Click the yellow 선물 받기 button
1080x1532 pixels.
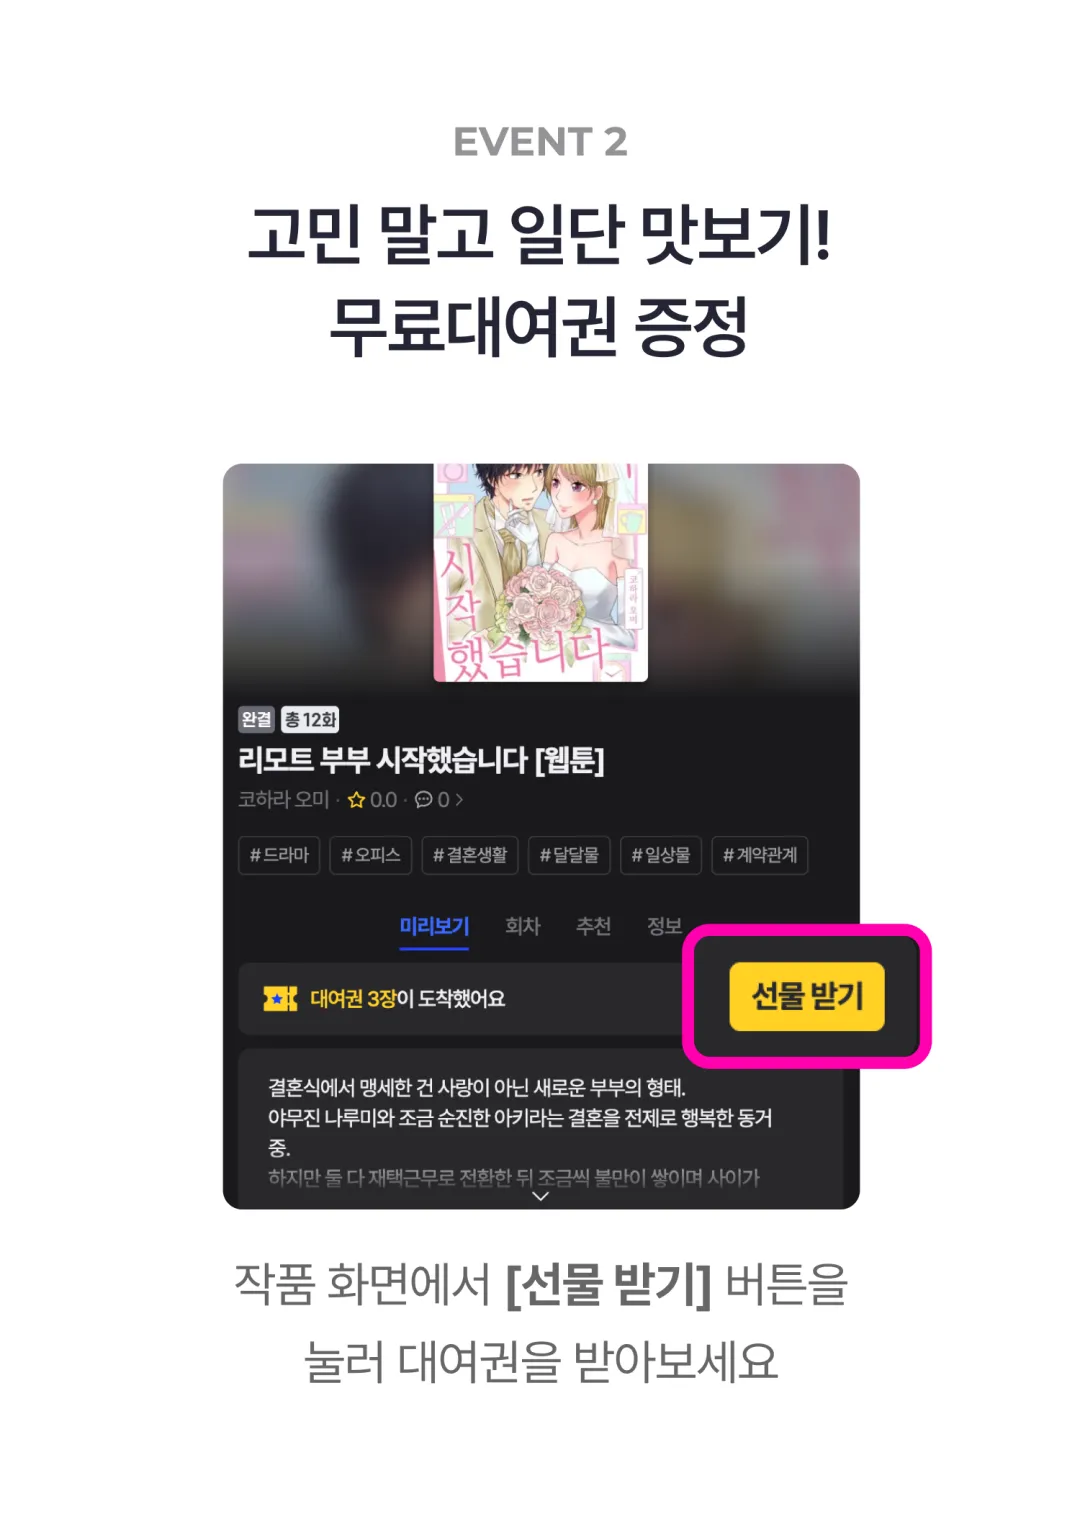807,996
